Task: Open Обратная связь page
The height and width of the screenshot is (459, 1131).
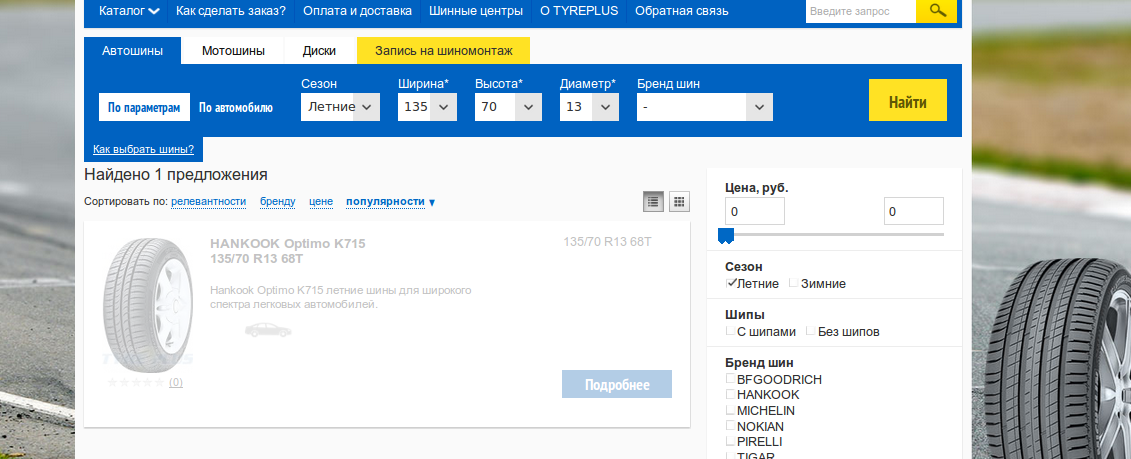Action: [682, 11]
